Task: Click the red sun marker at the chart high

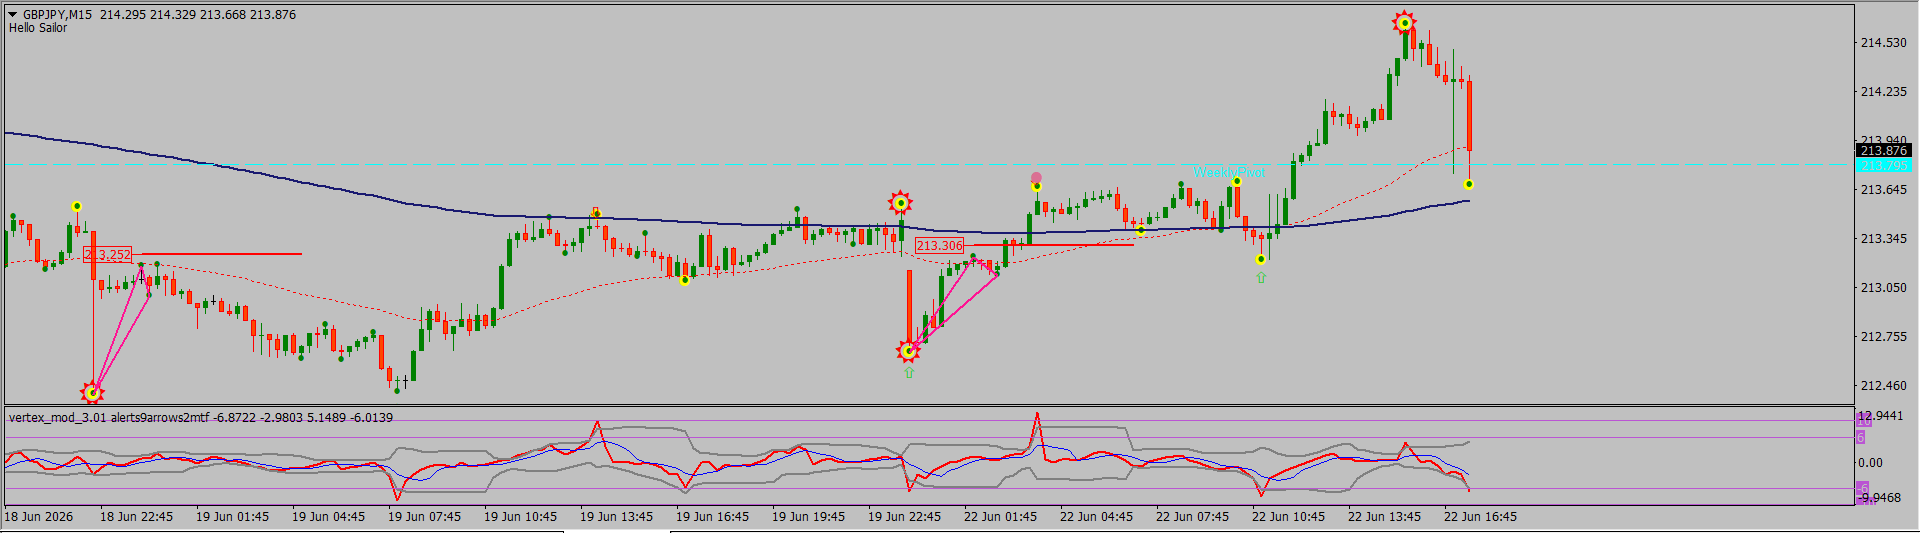Action: [x=1405, y=23]
